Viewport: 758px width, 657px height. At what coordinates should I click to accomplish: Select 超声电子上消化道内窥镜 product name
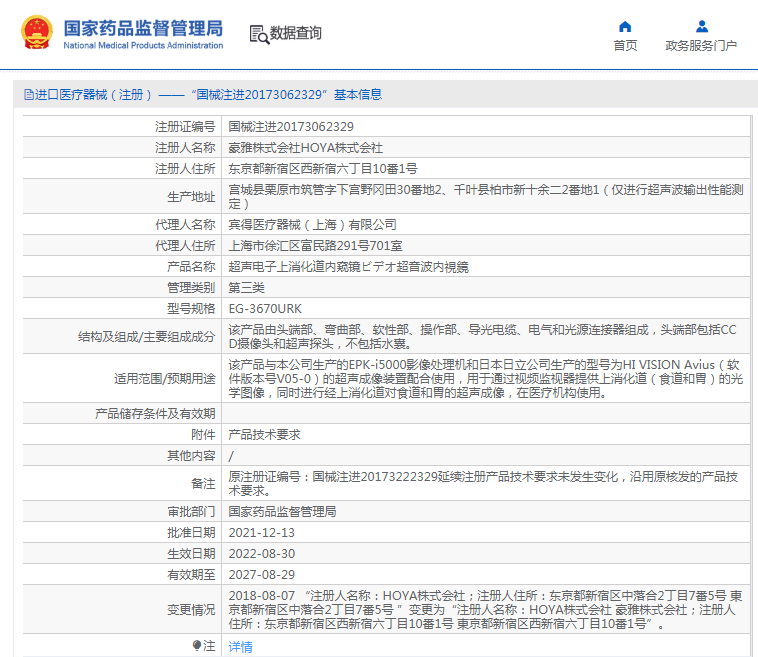tap(348, 267)
